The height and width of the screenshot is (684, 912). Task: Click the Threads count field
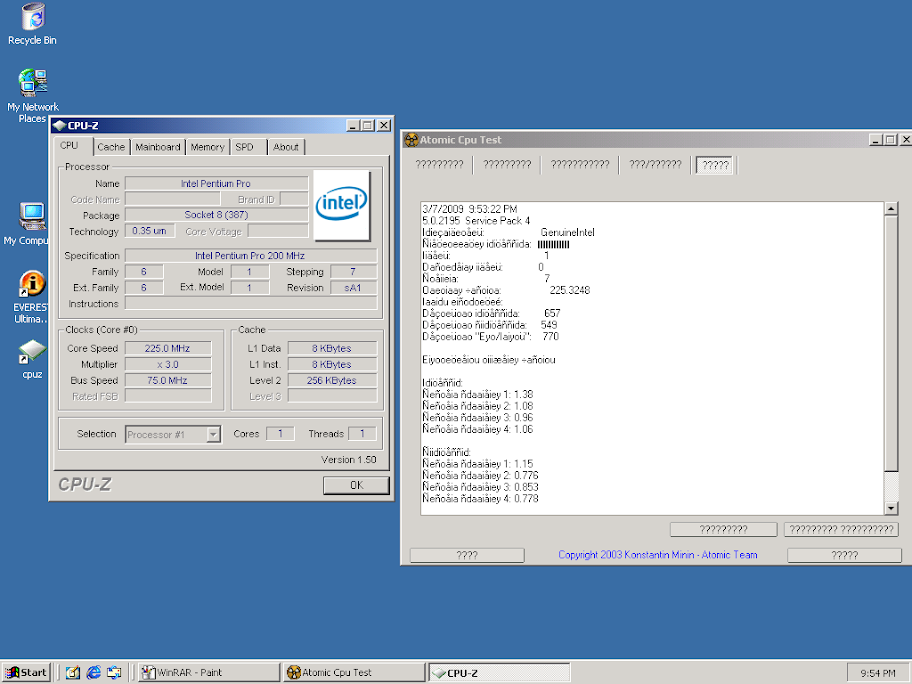(x=362, y=434)
